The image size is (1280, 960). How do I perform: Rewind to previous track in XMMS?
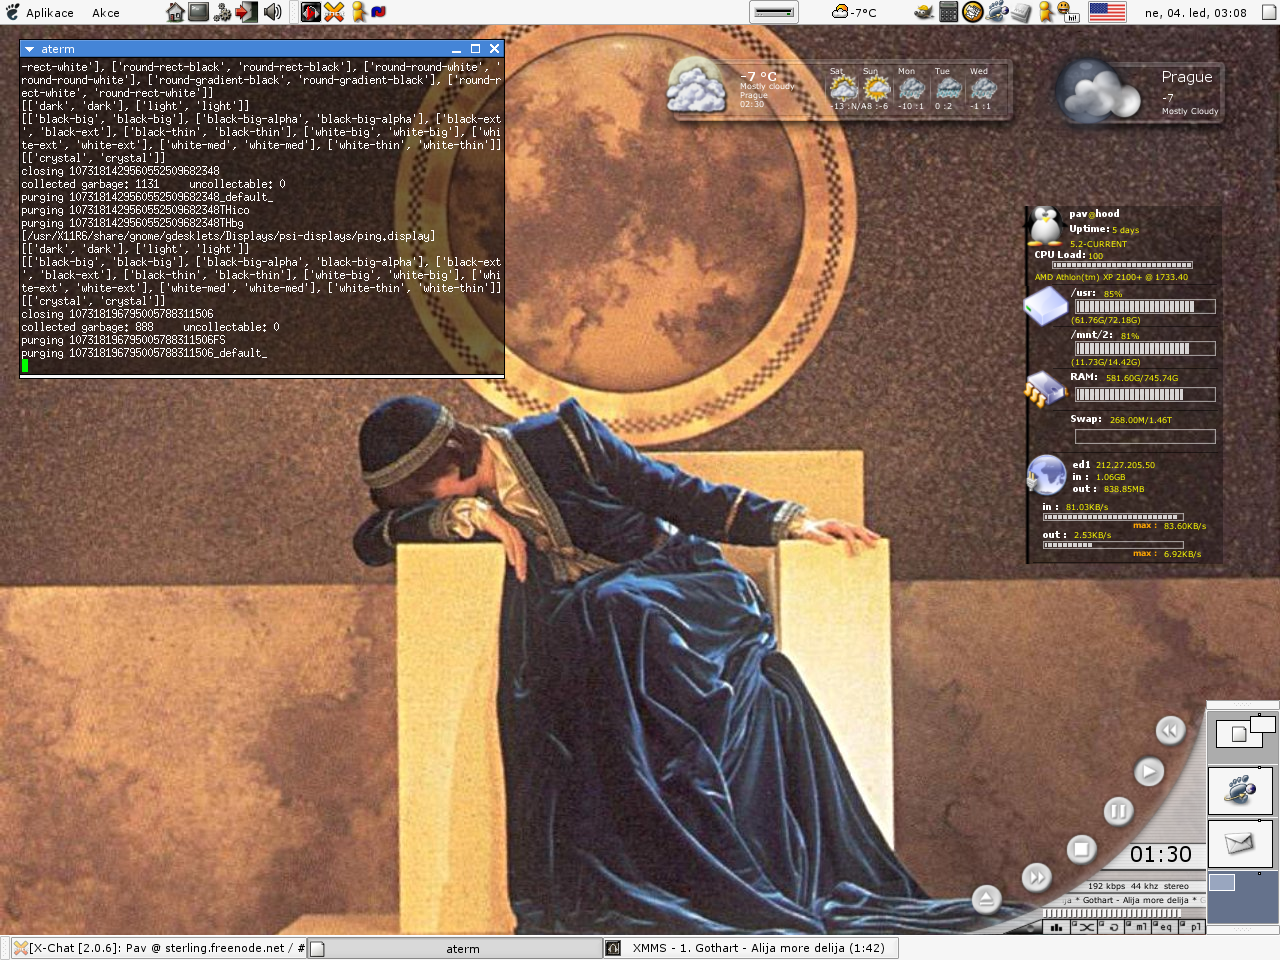pos(1170,730)
